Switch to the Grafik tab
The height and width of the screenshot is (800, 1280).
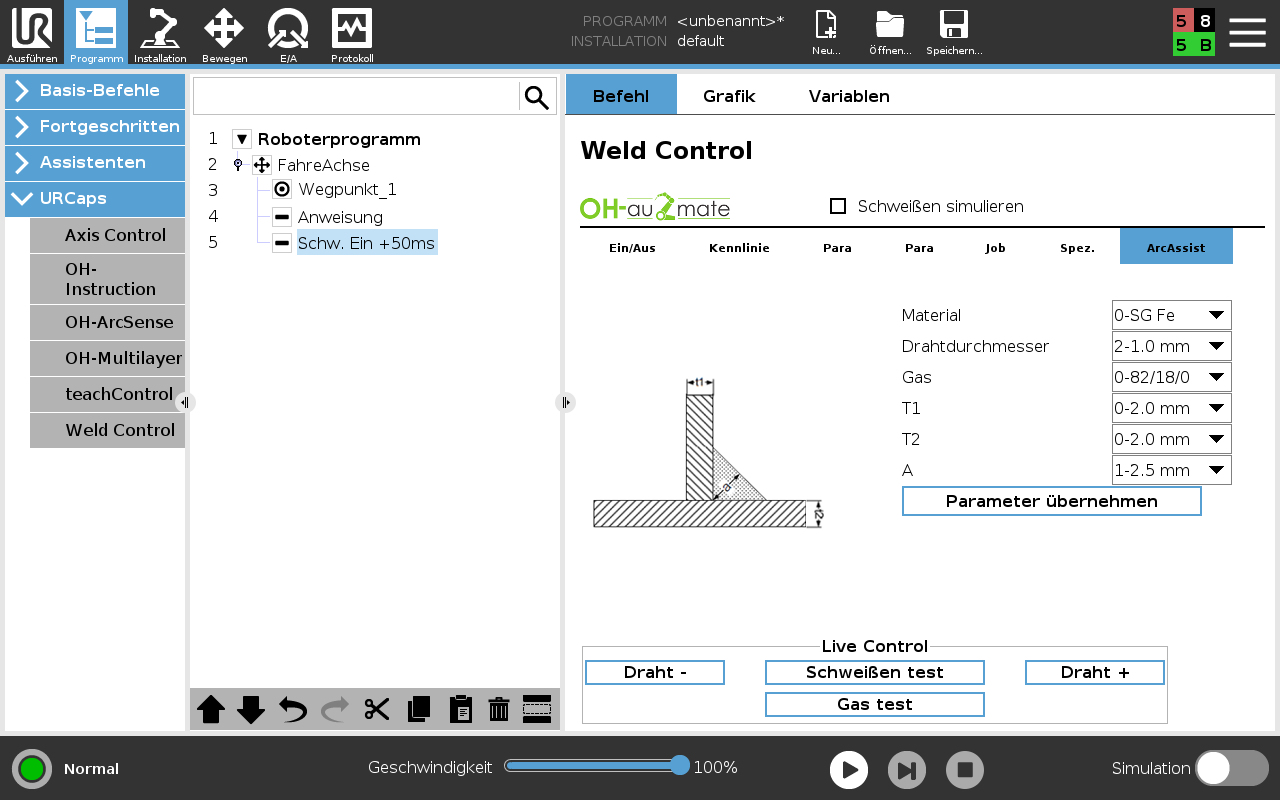[729, 96]
